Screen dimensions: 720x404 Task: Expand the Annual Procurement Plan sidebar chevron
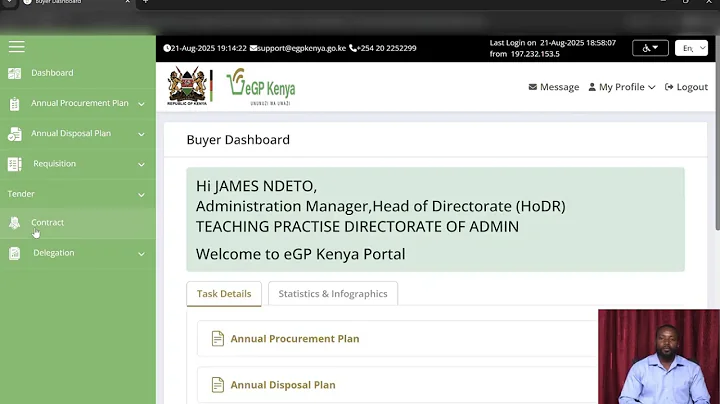pyautogui.click(x=141, y=104)
